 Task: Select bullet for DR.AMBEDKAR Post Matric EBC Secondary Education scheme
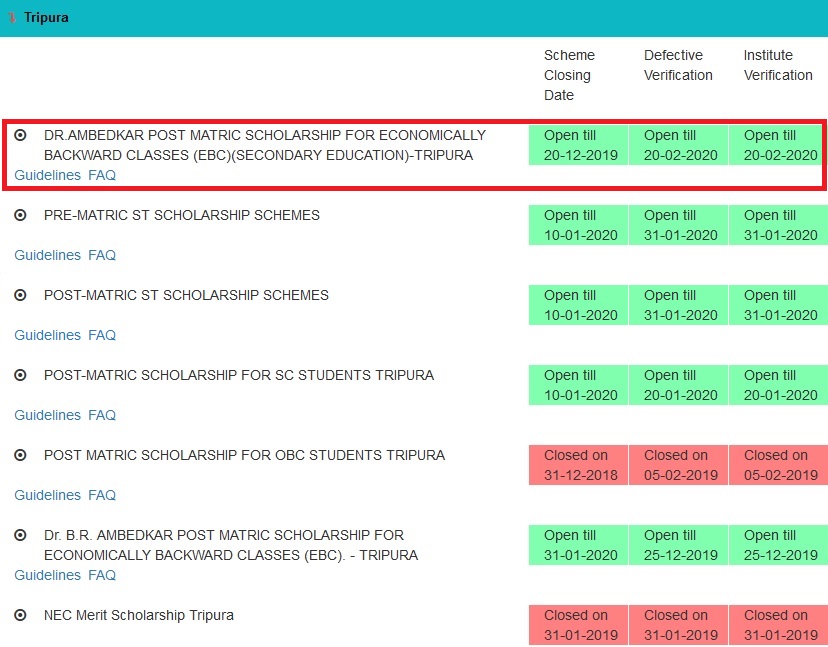(x=20, y=135)
